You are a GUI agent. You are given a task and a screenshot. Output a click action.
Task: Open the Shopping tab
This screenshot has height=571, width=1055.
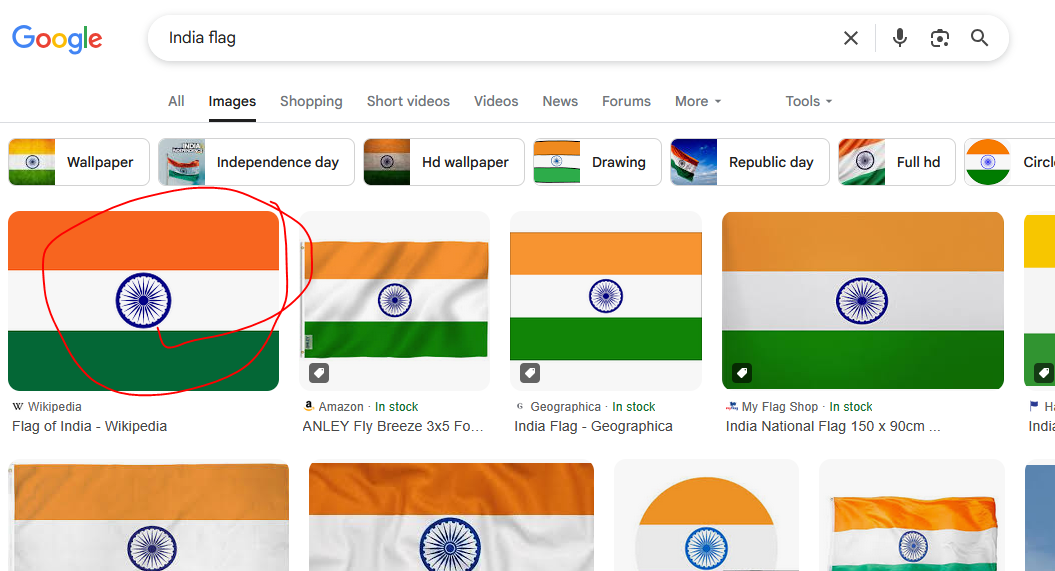tap(311, 101)
